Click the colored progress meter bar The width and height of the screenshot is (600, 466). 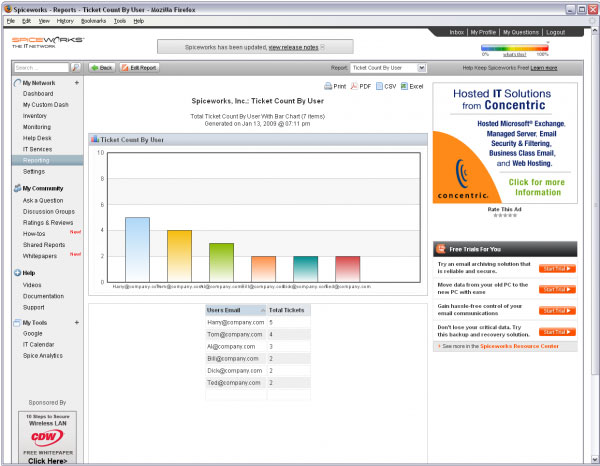click(x=514, y=48)
